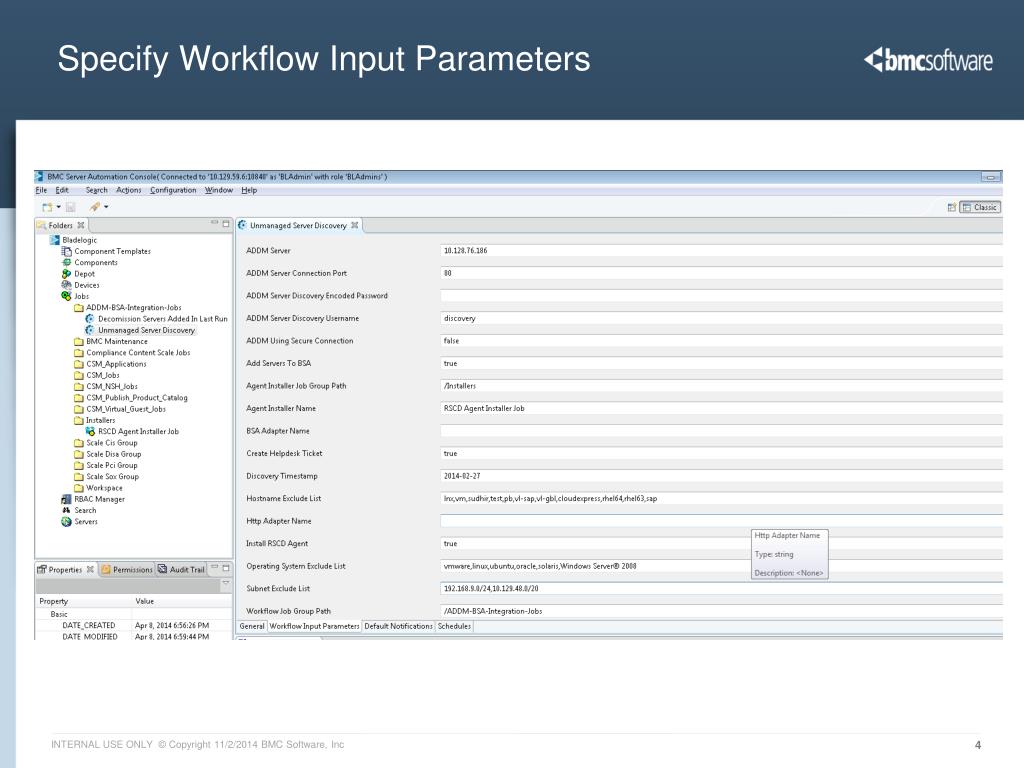Click the RBAC Manager icon

coord(67,499)
